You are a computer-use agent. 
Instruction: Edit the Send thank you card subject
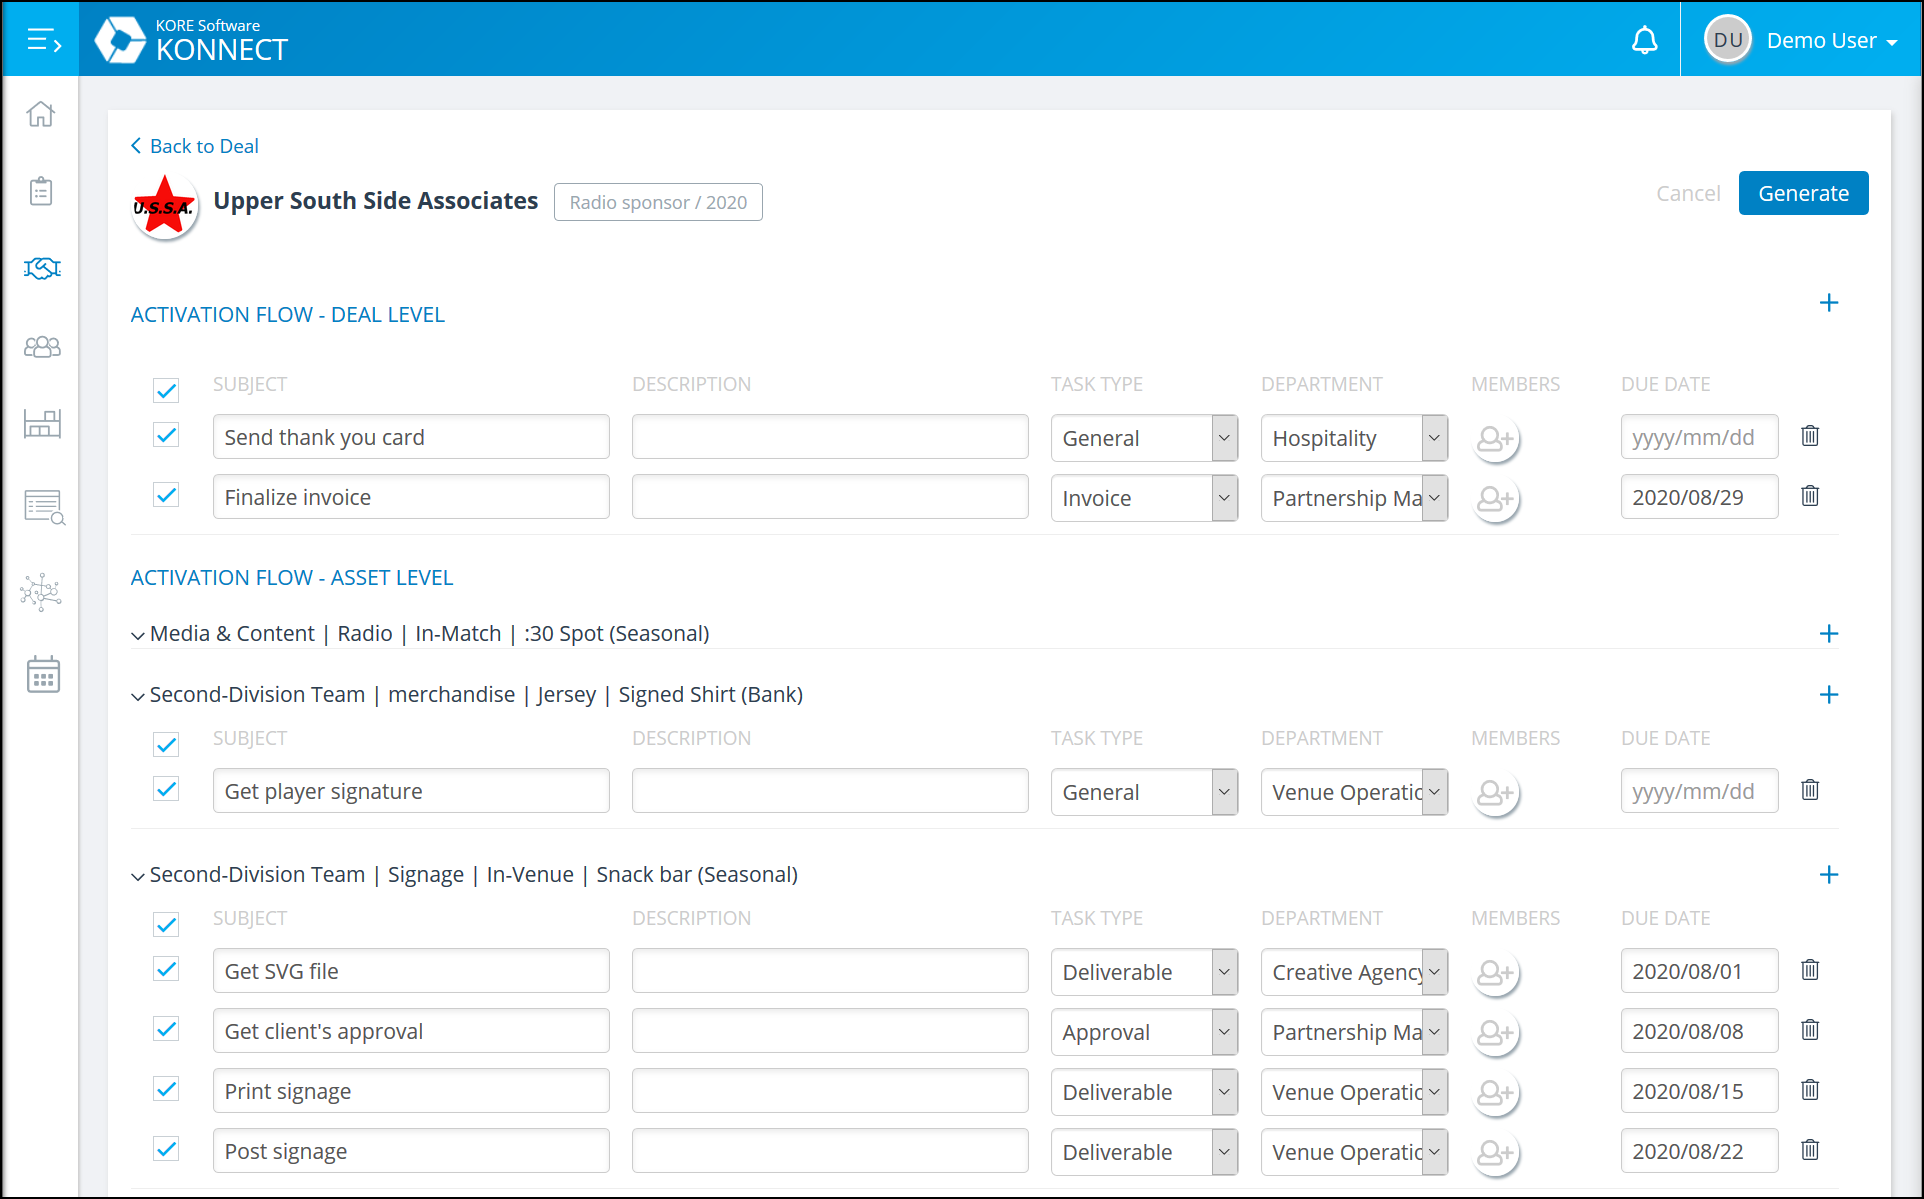[411, 437]
